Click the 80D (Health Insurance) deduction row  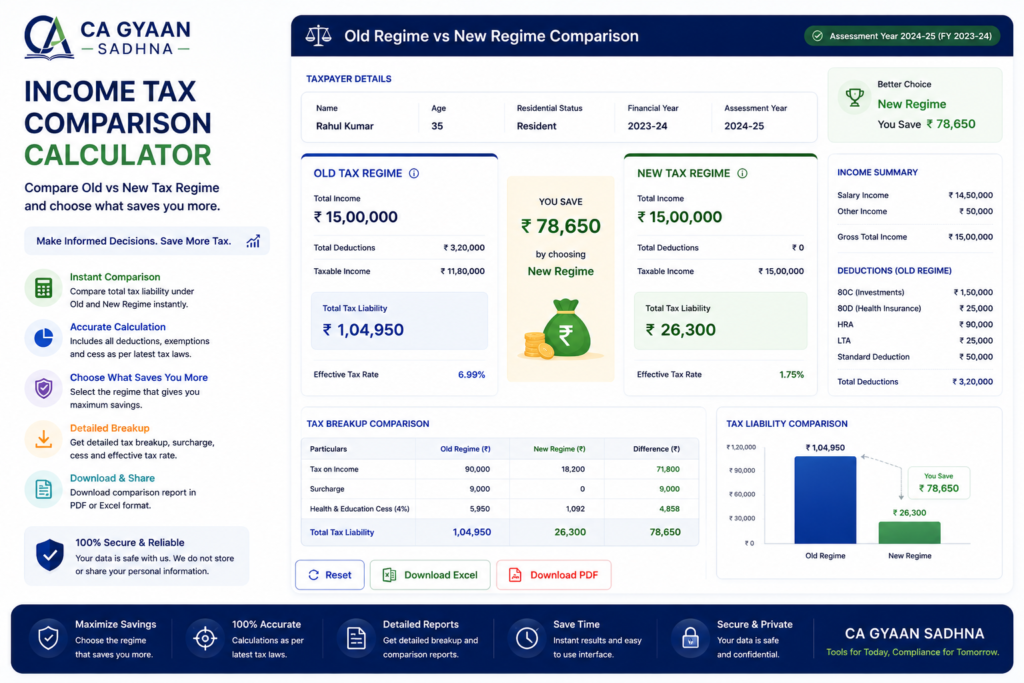[x=915, y=308]
